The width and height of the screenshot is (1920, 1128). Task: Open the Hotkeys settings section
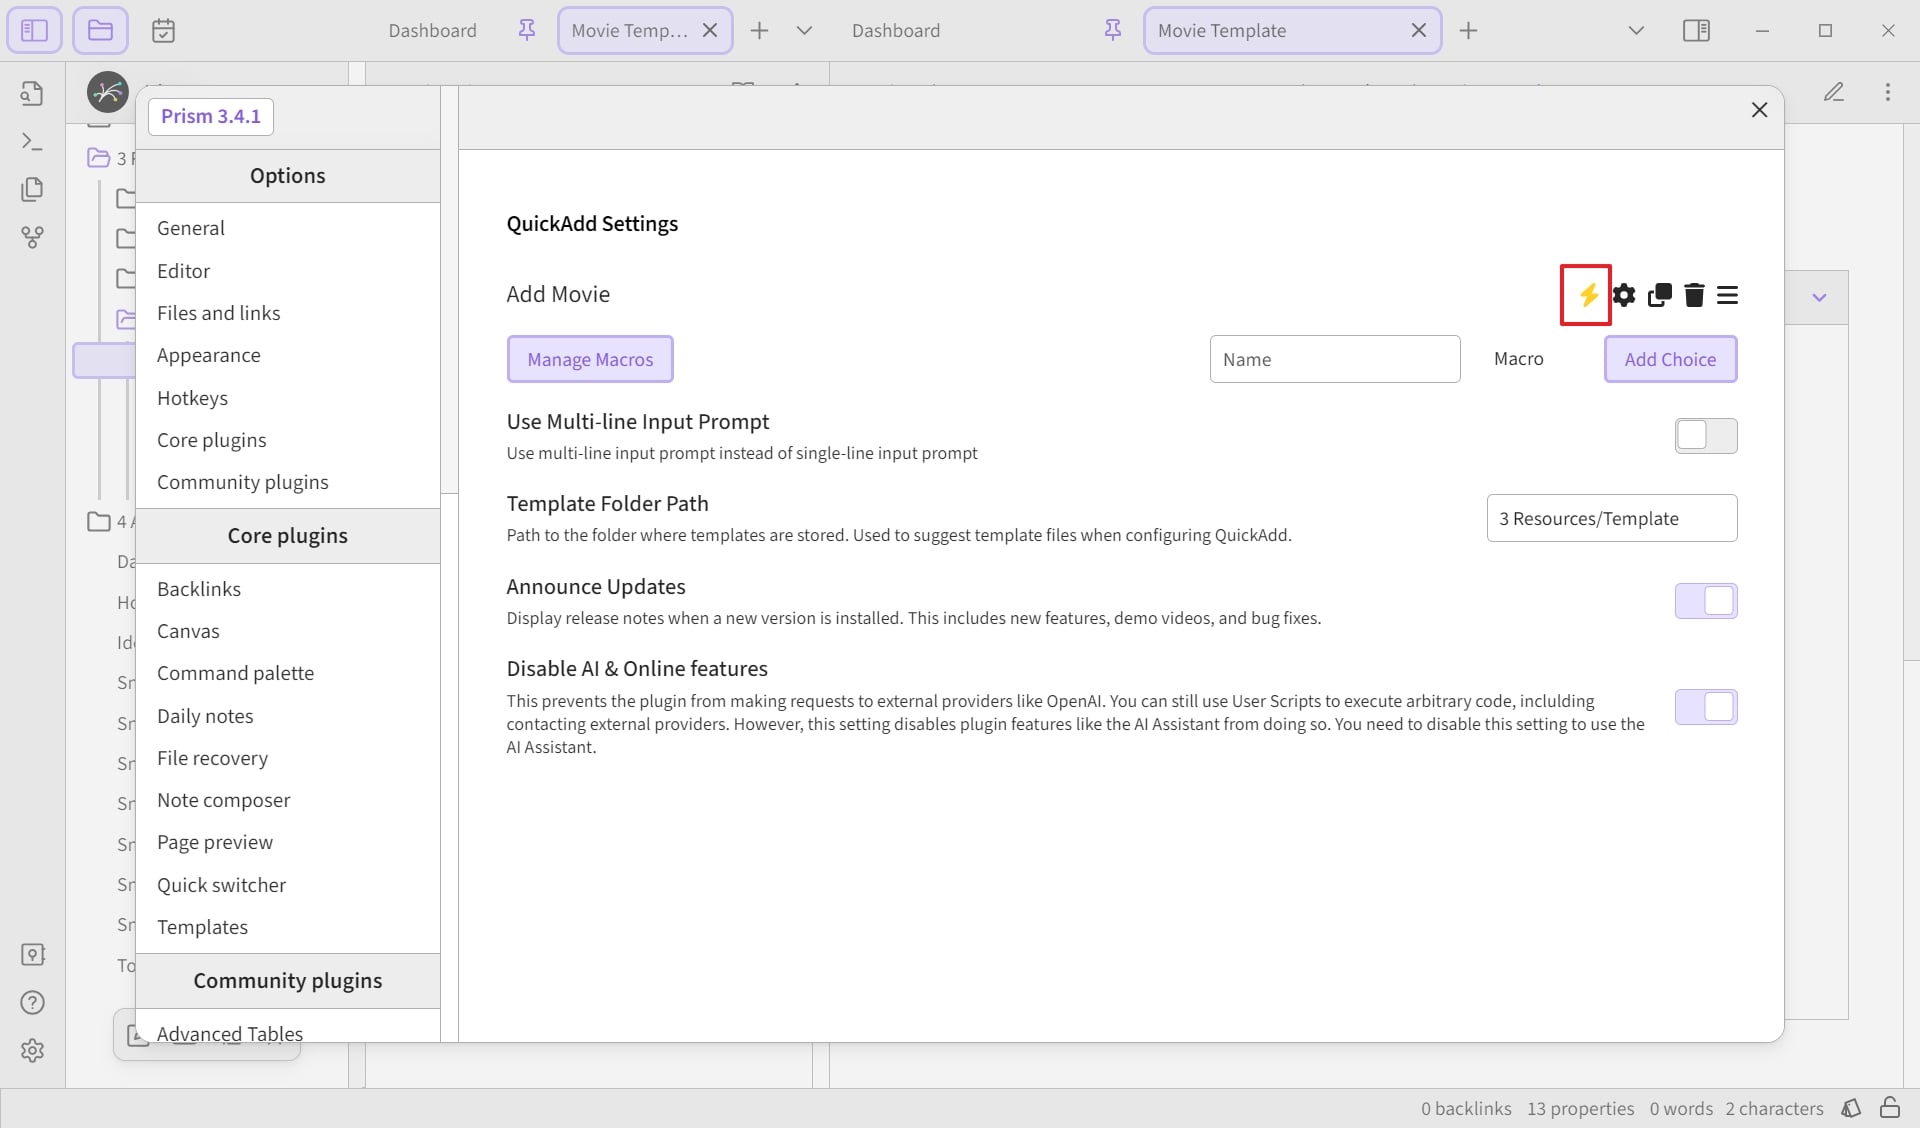click(192, 398)
